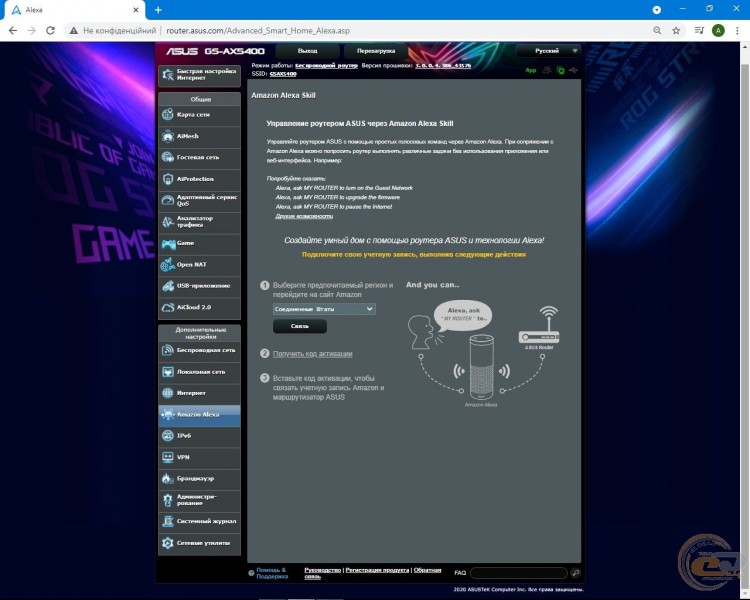The image size is (750, 600).
Task: Open Руководство manual link
Action: click(x=322, y=570)
